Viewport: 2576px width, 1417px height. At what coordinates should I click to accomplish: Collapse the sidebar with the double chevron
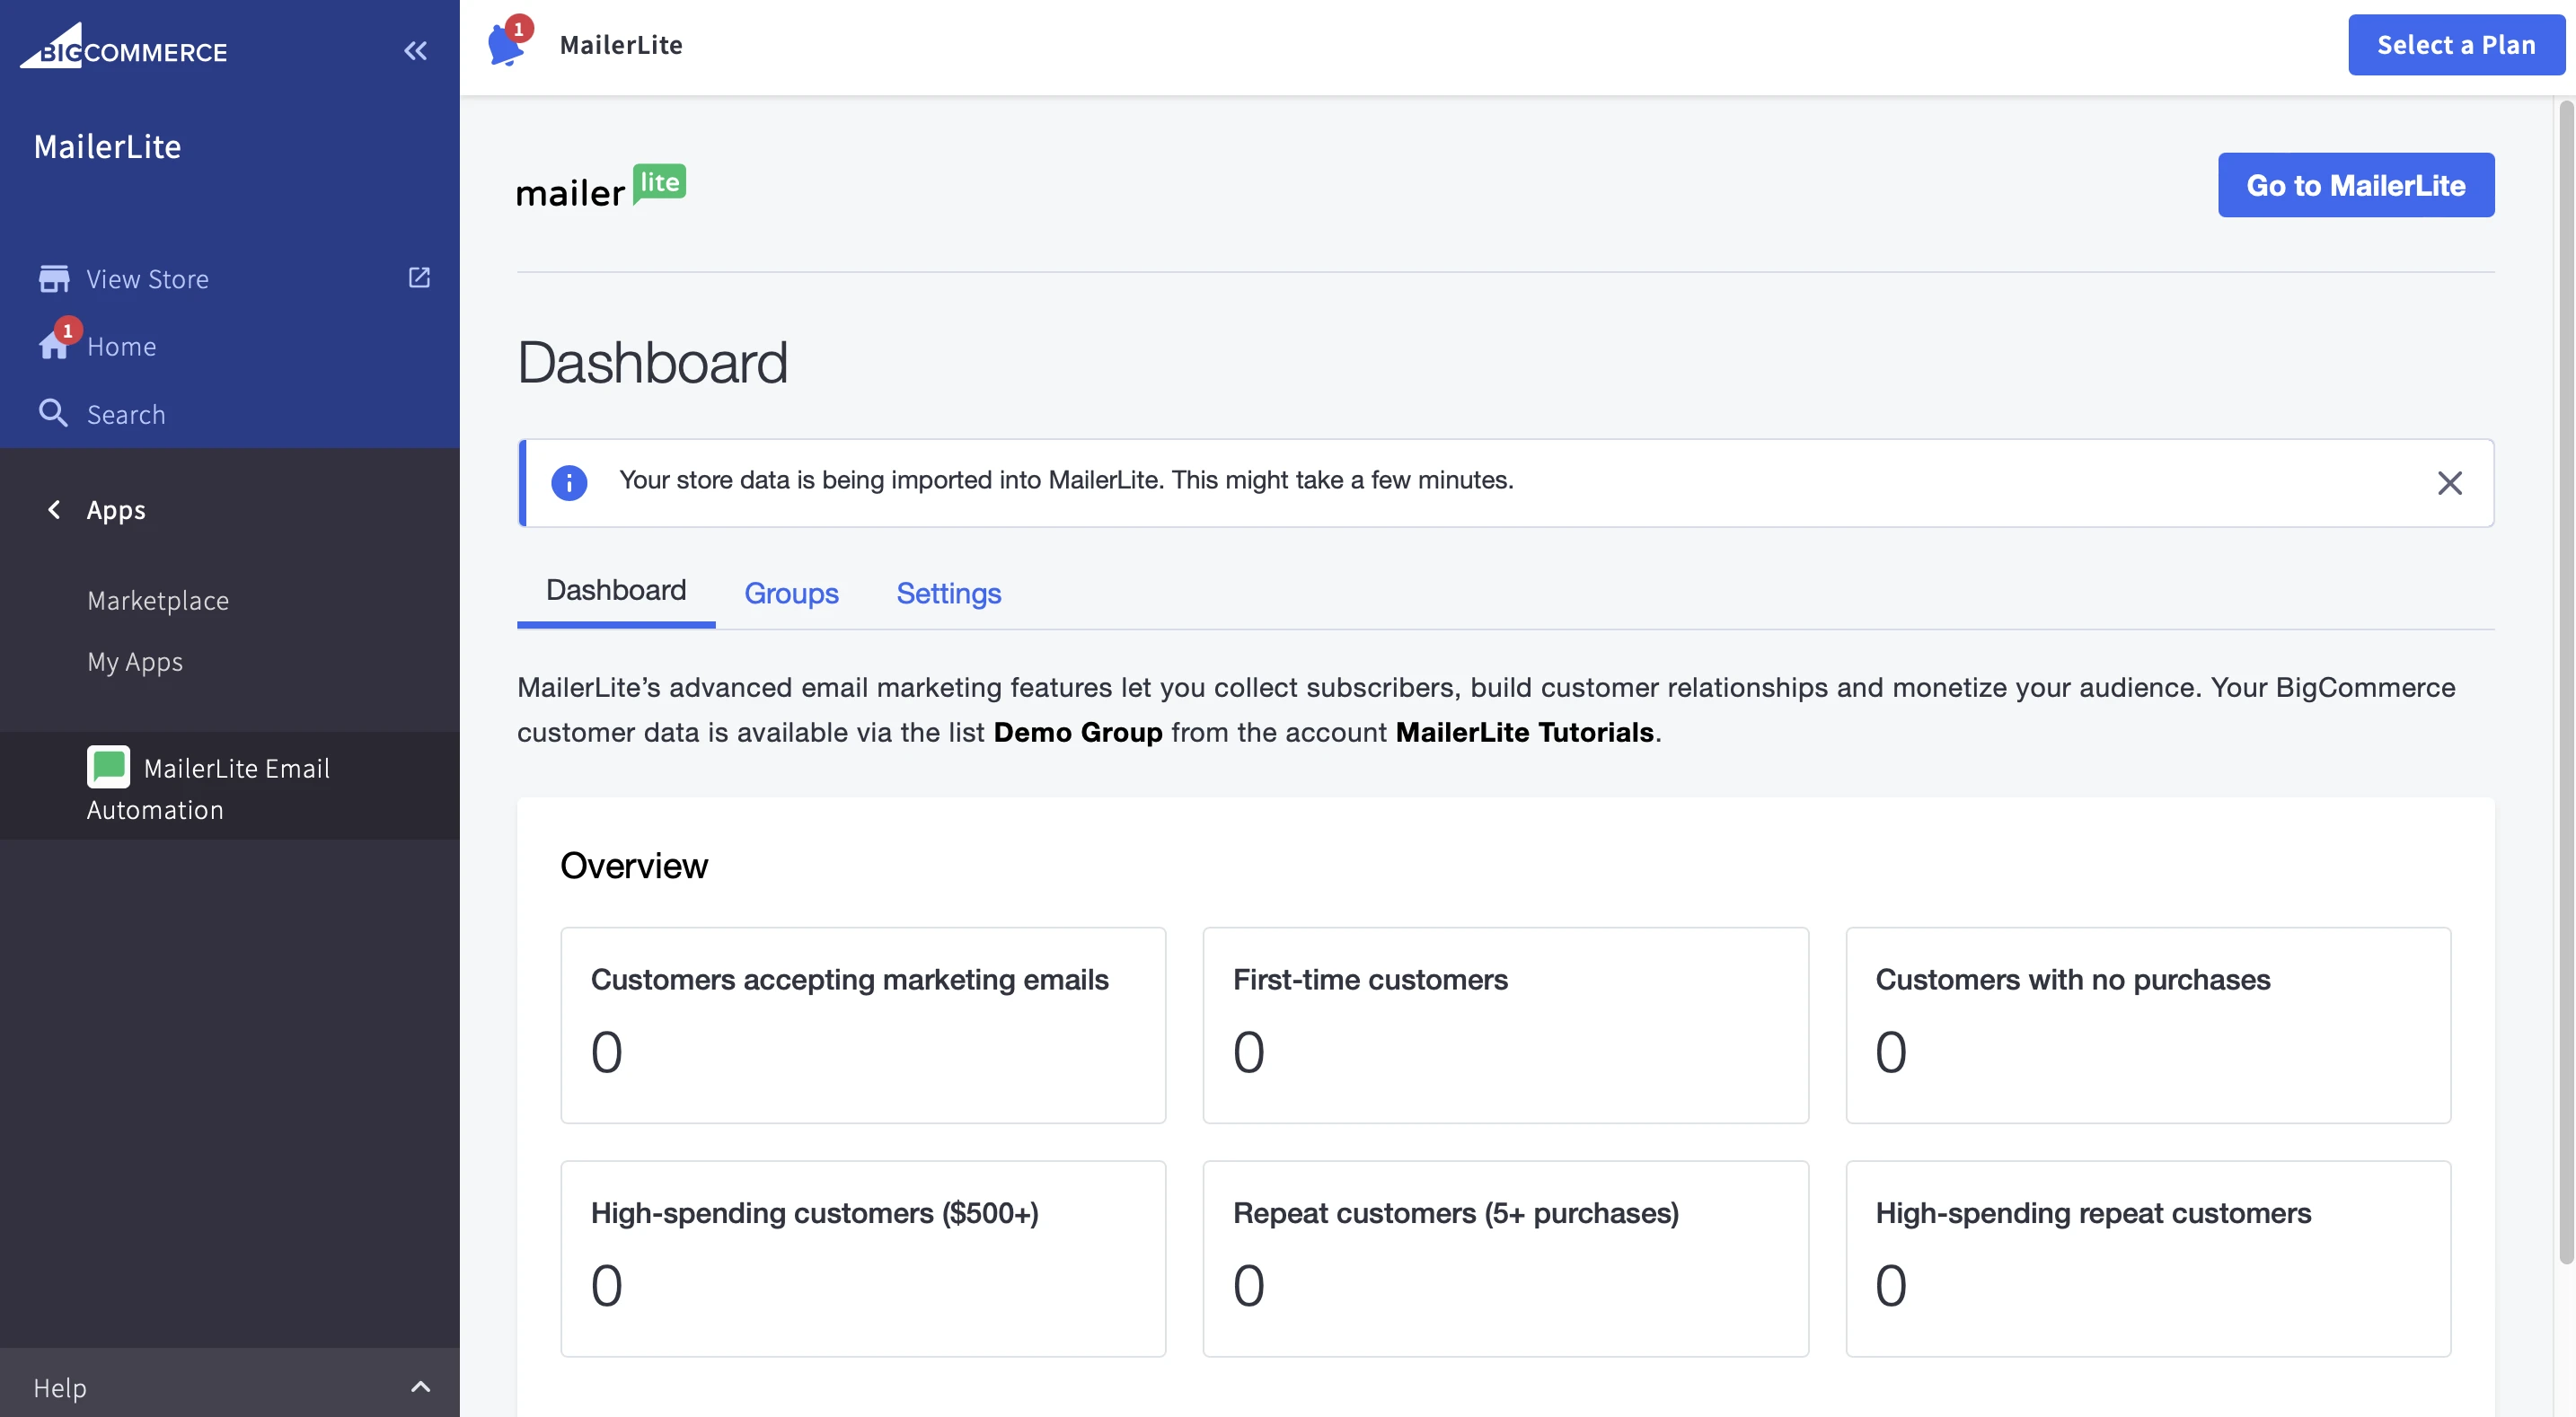pos(415,51)
